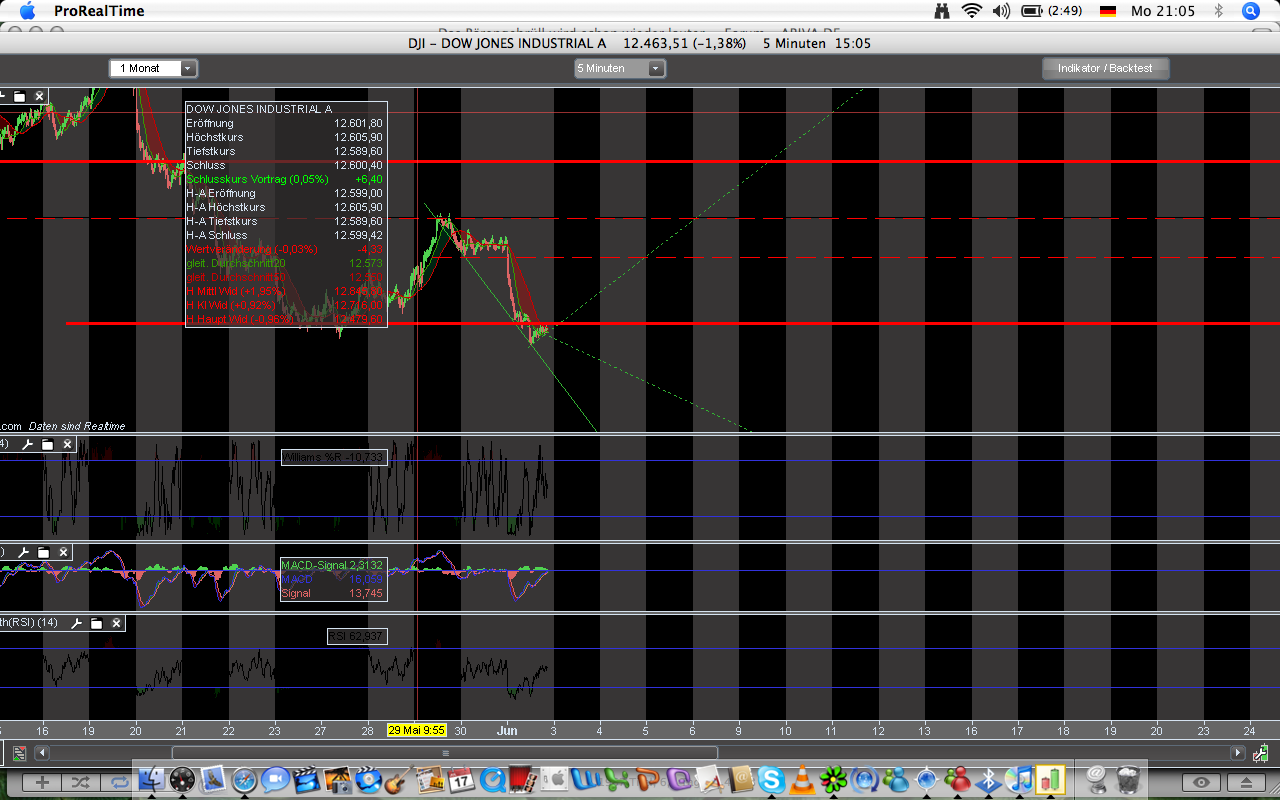Click the Tiefstkurs 12.589,60 row in info box
The width and height of the screenshot is (1280, 800).
tap(285, 151)
